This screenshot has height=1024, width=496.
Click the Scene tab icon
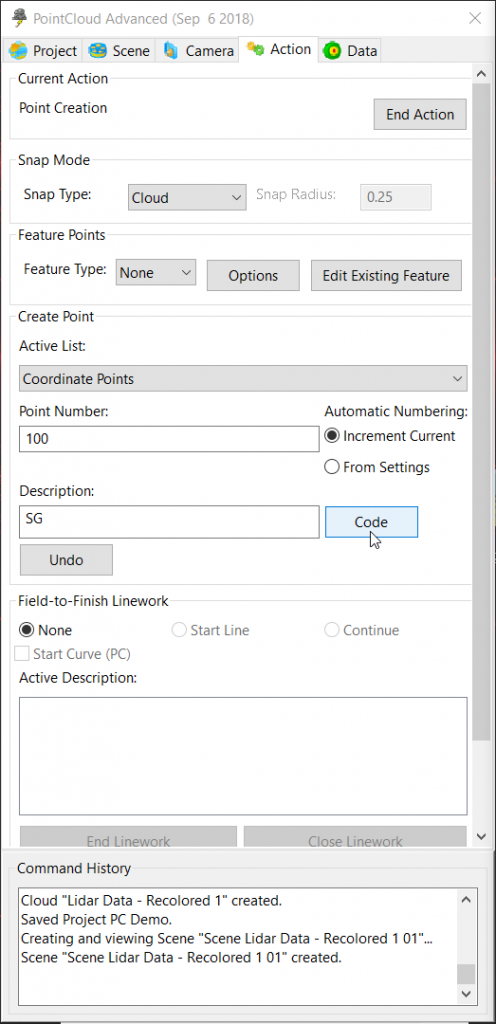(99, 50)
